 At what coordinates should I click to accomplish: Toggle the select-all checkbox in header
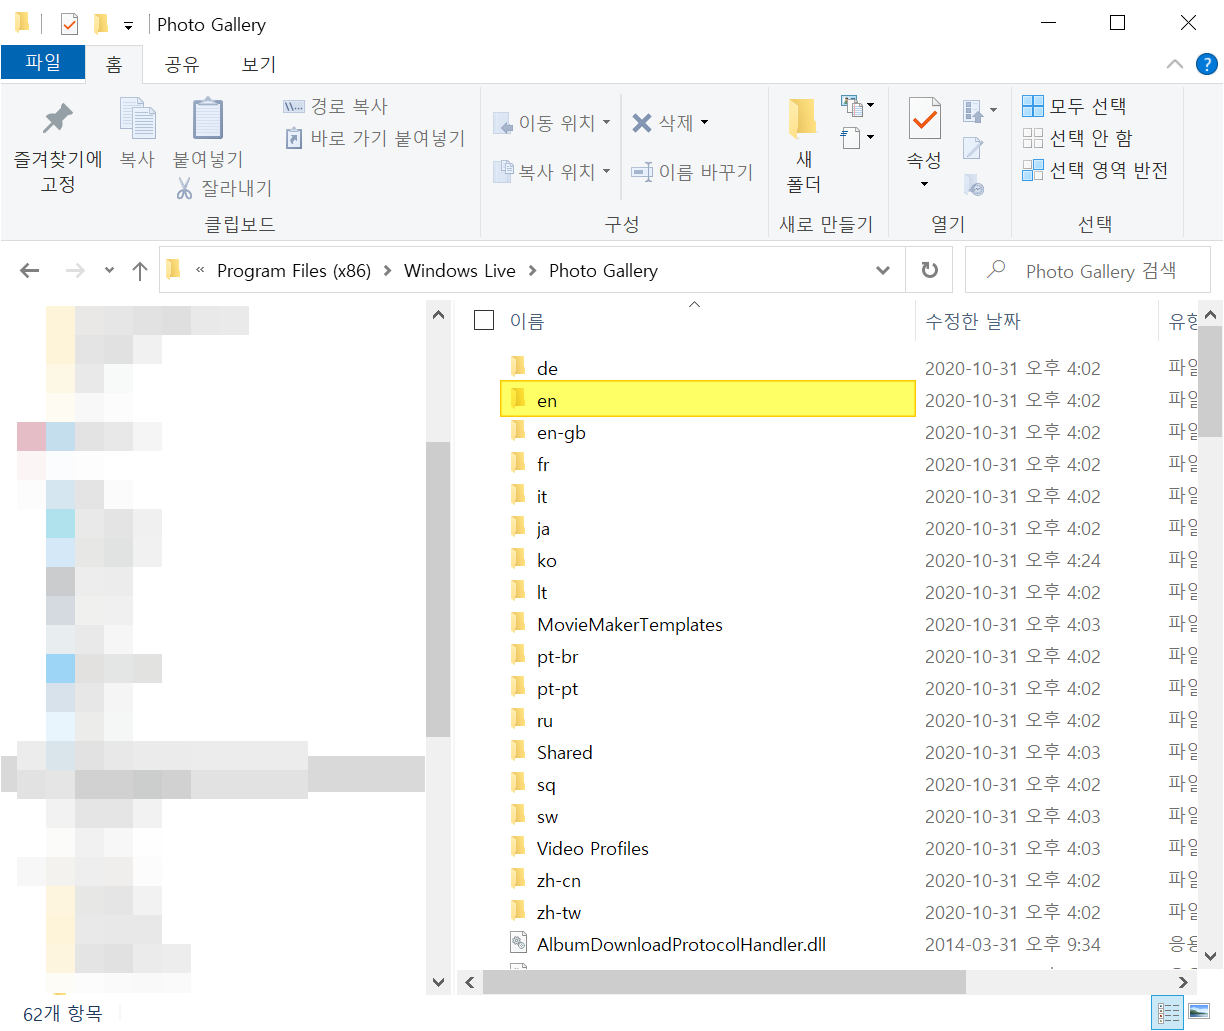click(484, 320)
